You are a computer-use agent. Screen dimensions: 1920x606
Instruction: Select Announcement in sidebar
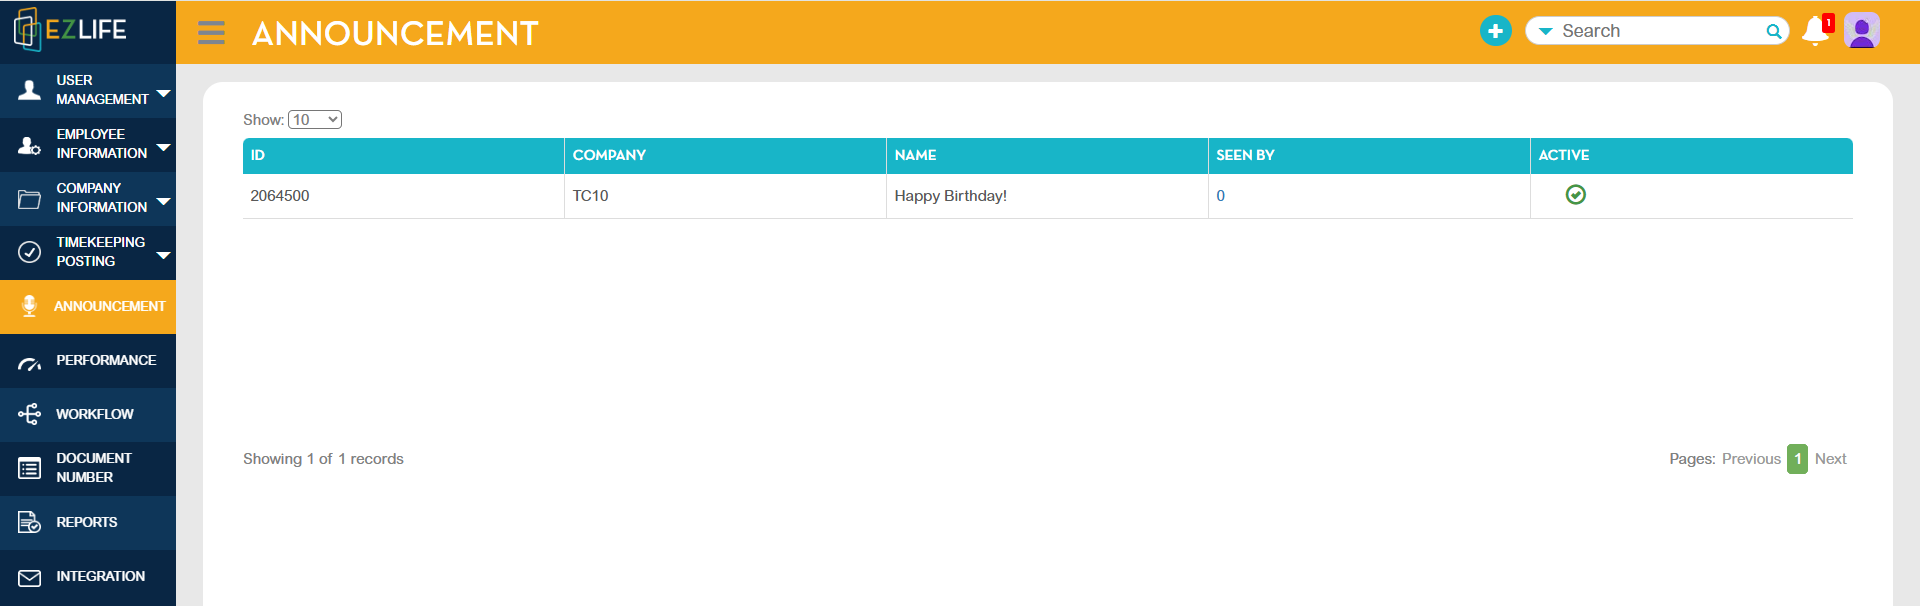pos(88,306)
